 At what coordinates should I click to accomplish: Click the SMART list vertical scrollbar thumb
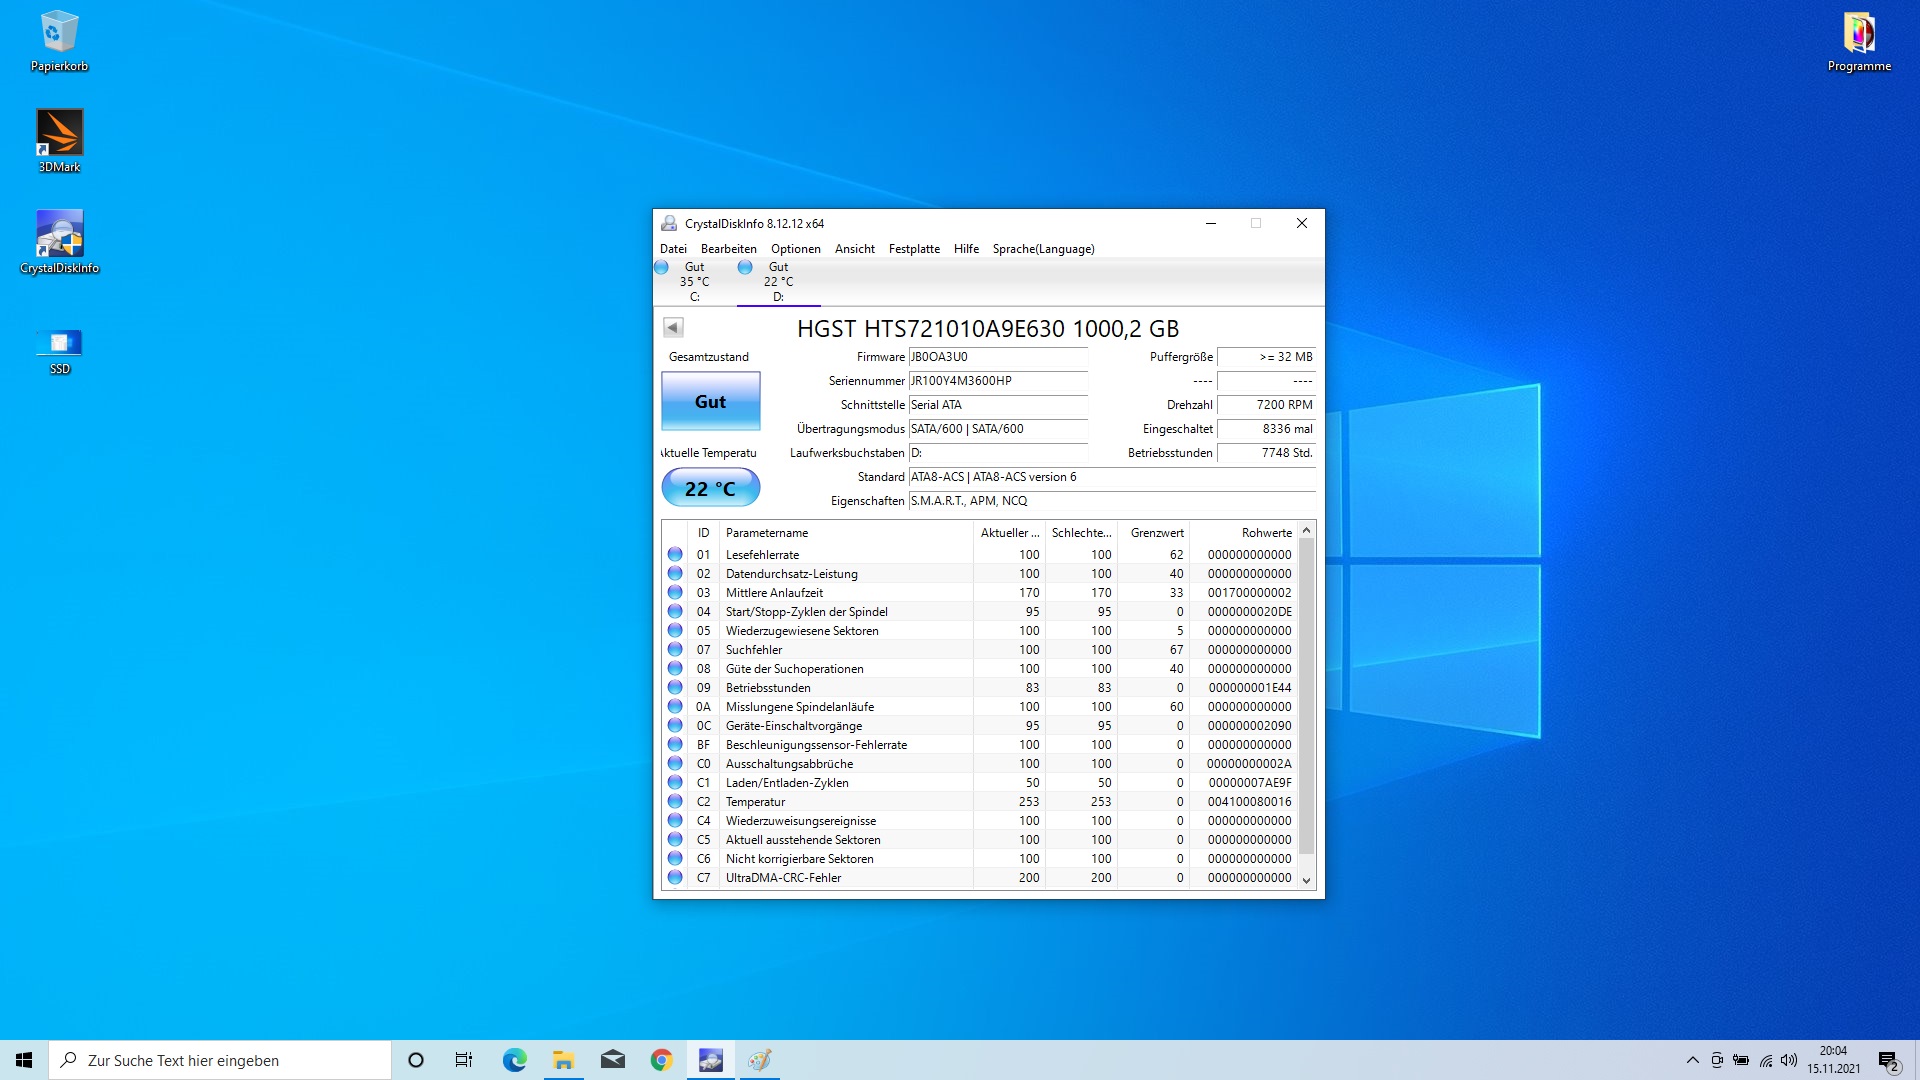coord(1306,697)
